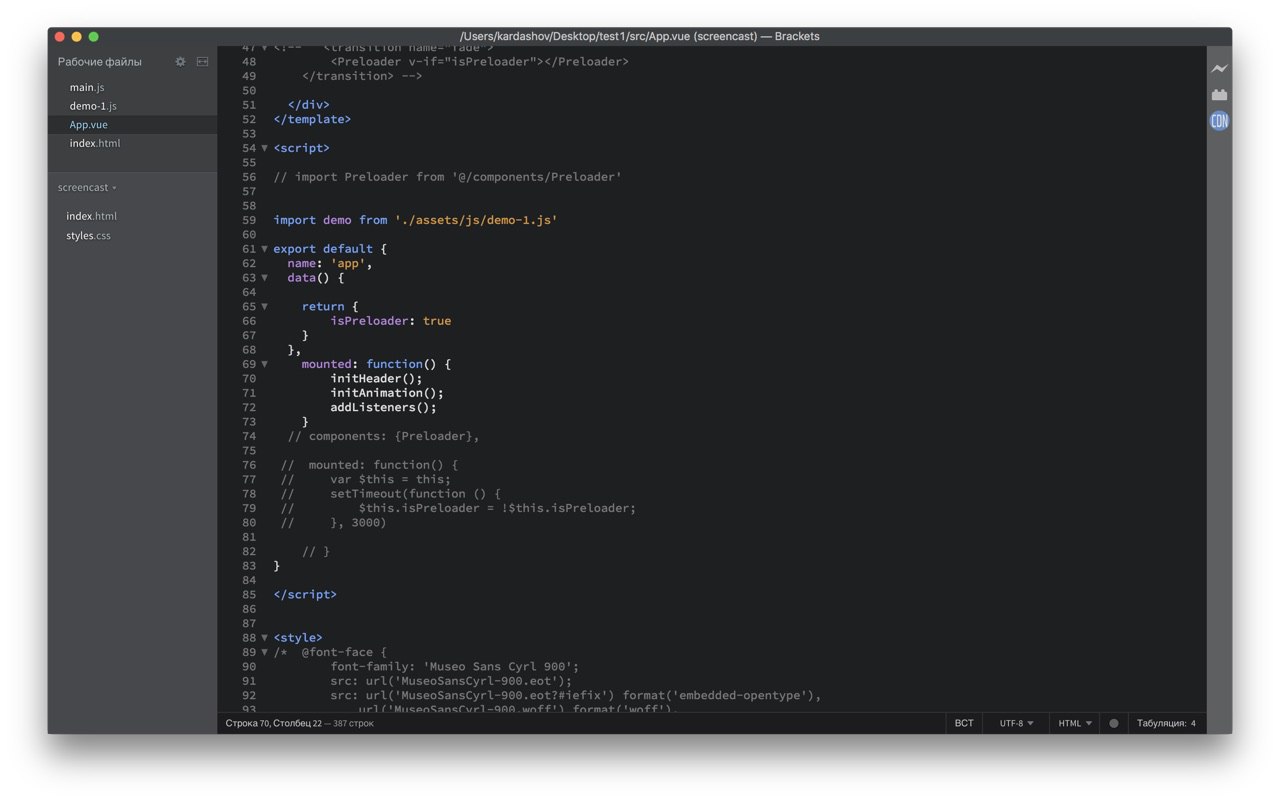Click the font-family: 'Museo Sans Cyrl 900' line
1280x802 pixels.
pos(455,667)
